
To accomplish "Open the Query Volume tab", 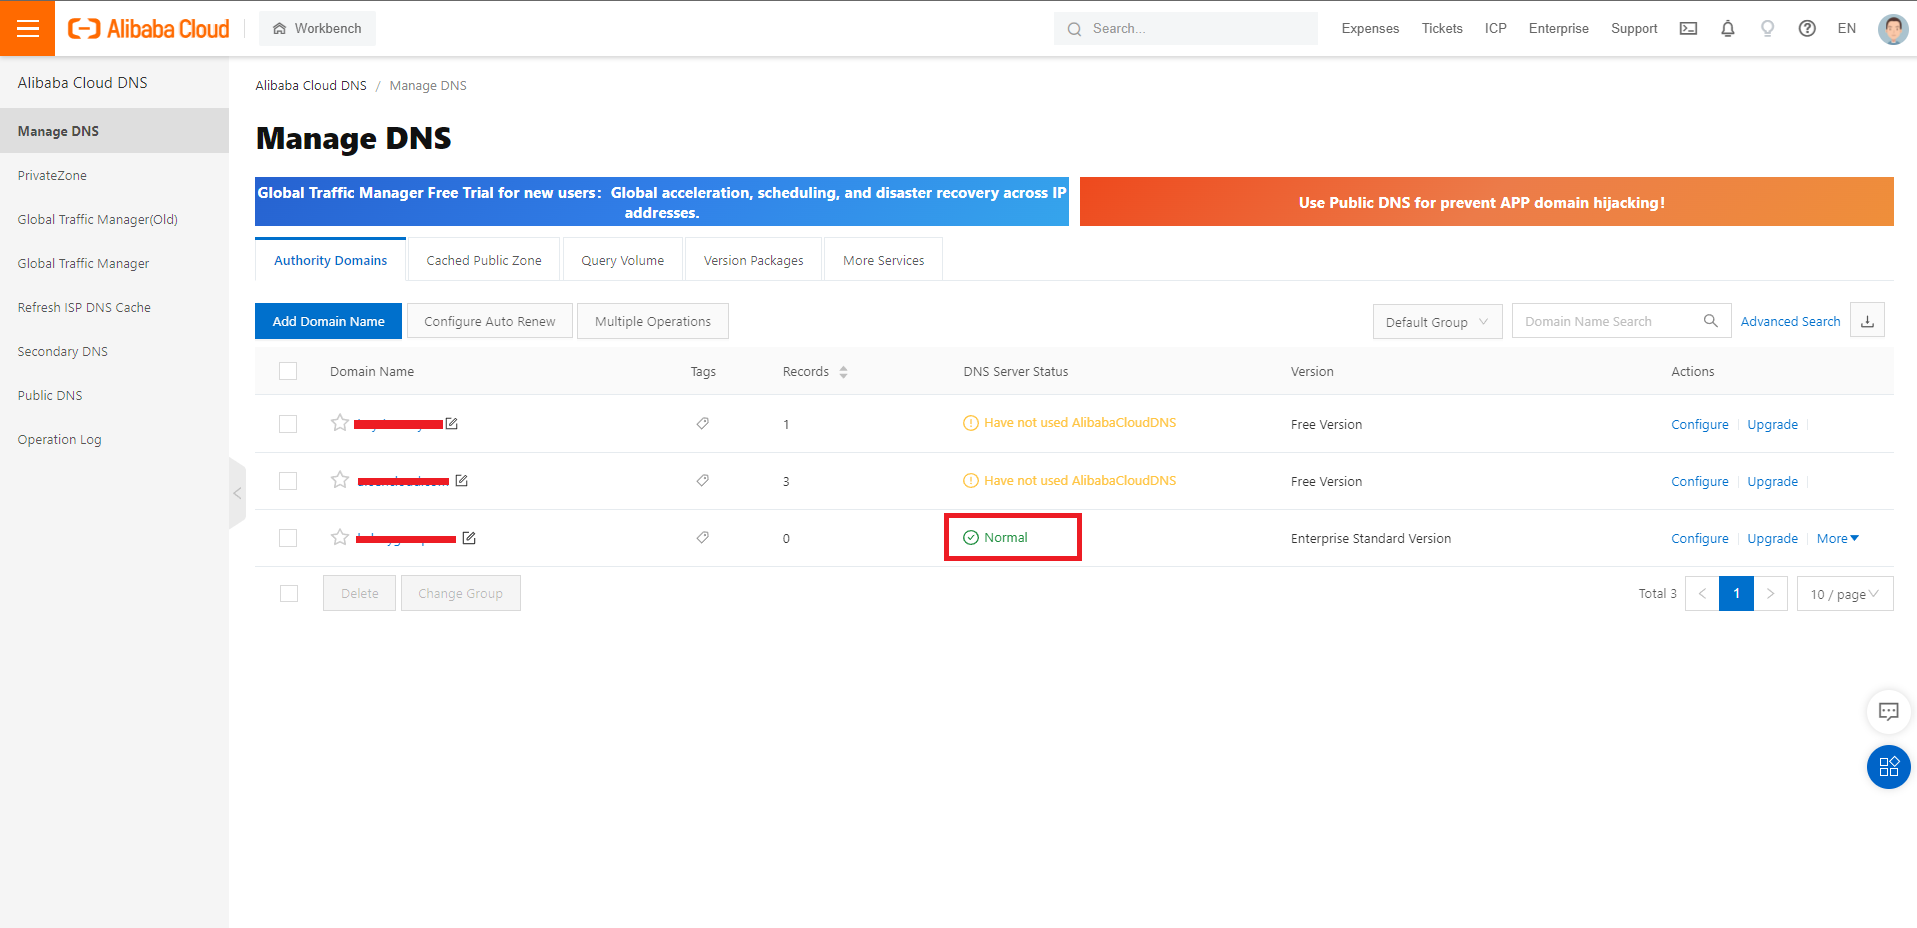I will [x=622, y=260].
